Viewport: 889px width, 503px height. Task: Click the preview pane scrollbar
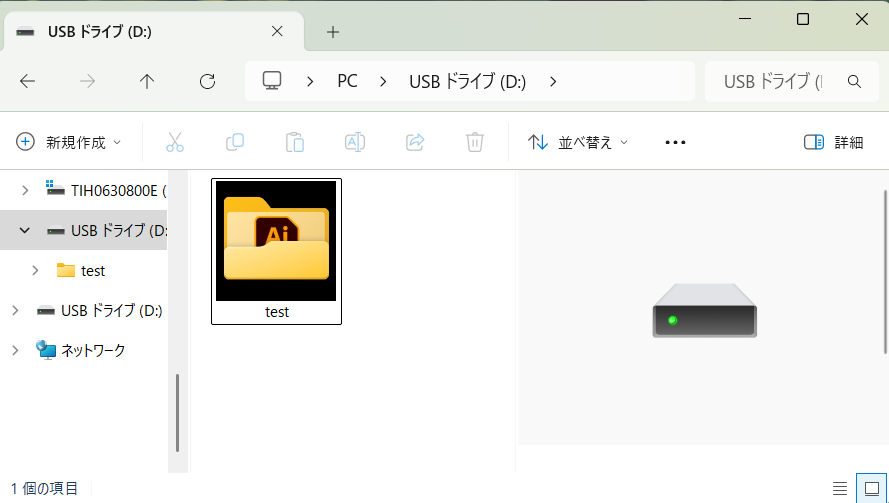886,272
